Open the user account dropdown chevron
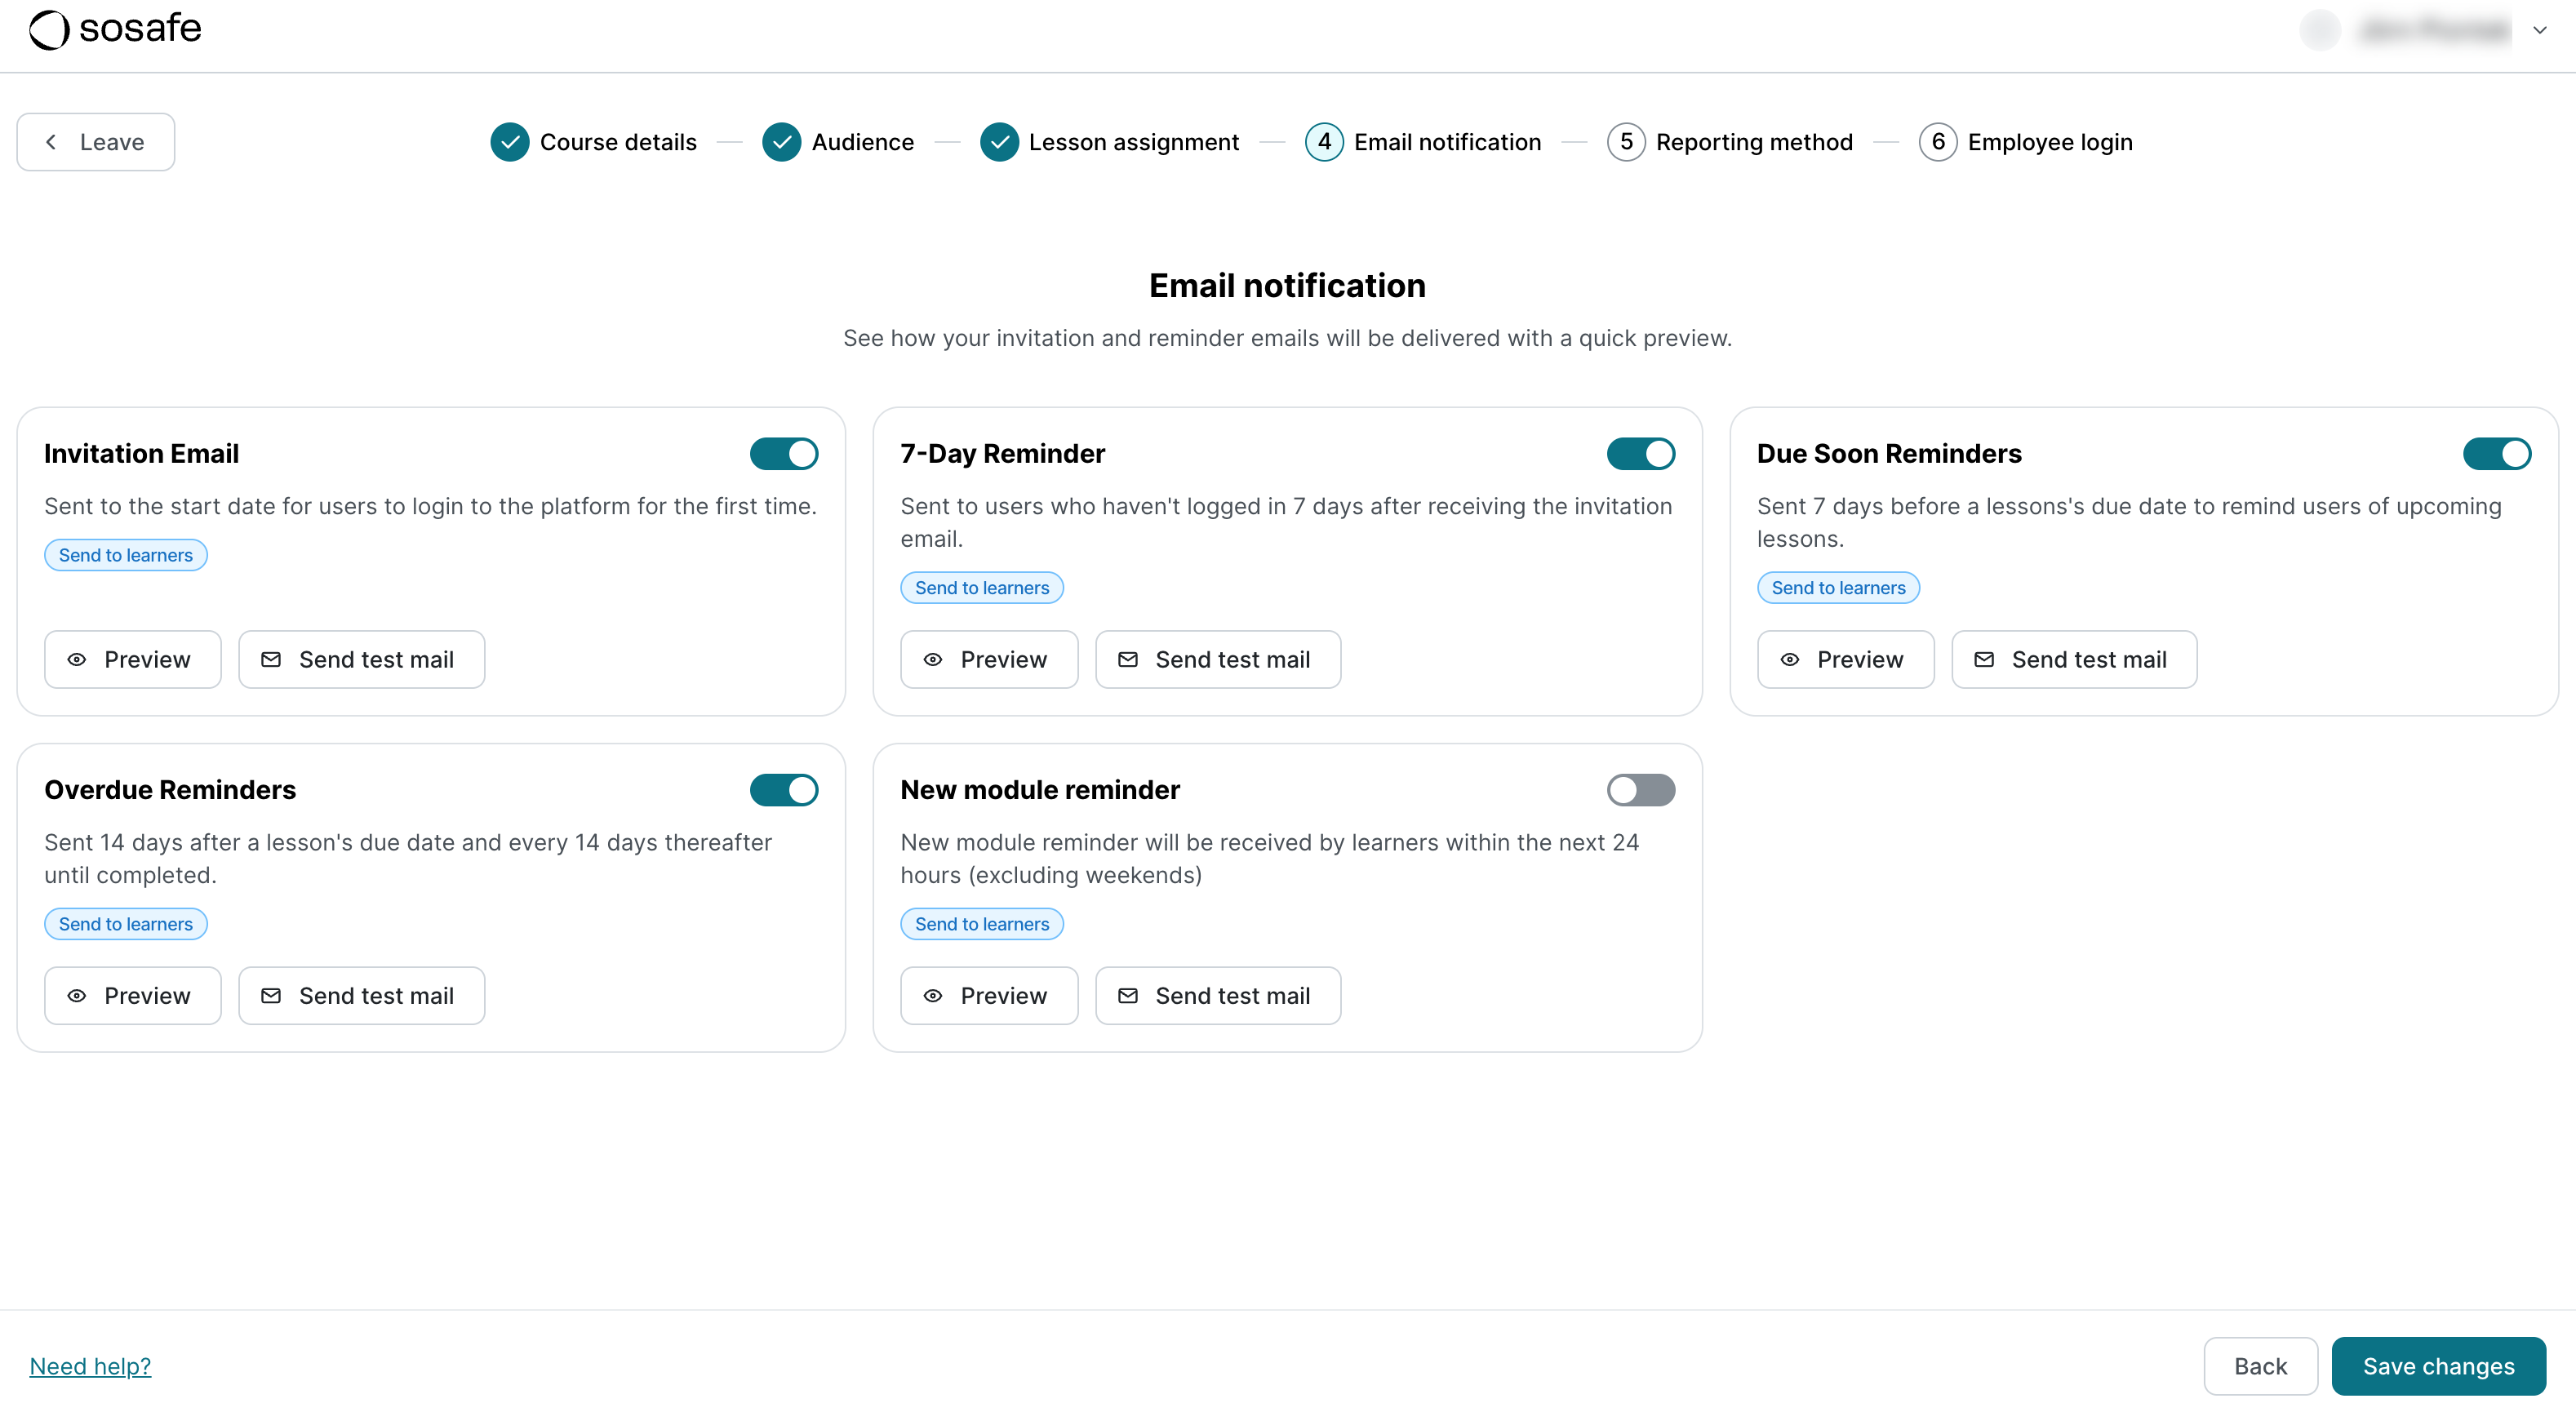 coord(2539,30)
